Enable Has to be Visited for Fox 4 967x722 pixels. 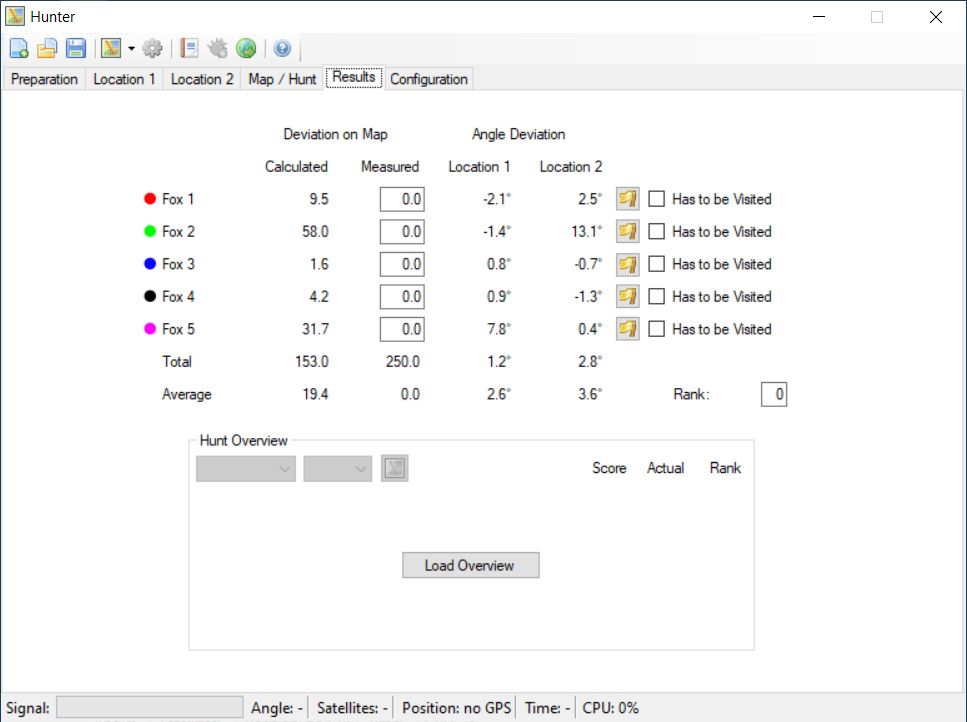pos(657,297)
